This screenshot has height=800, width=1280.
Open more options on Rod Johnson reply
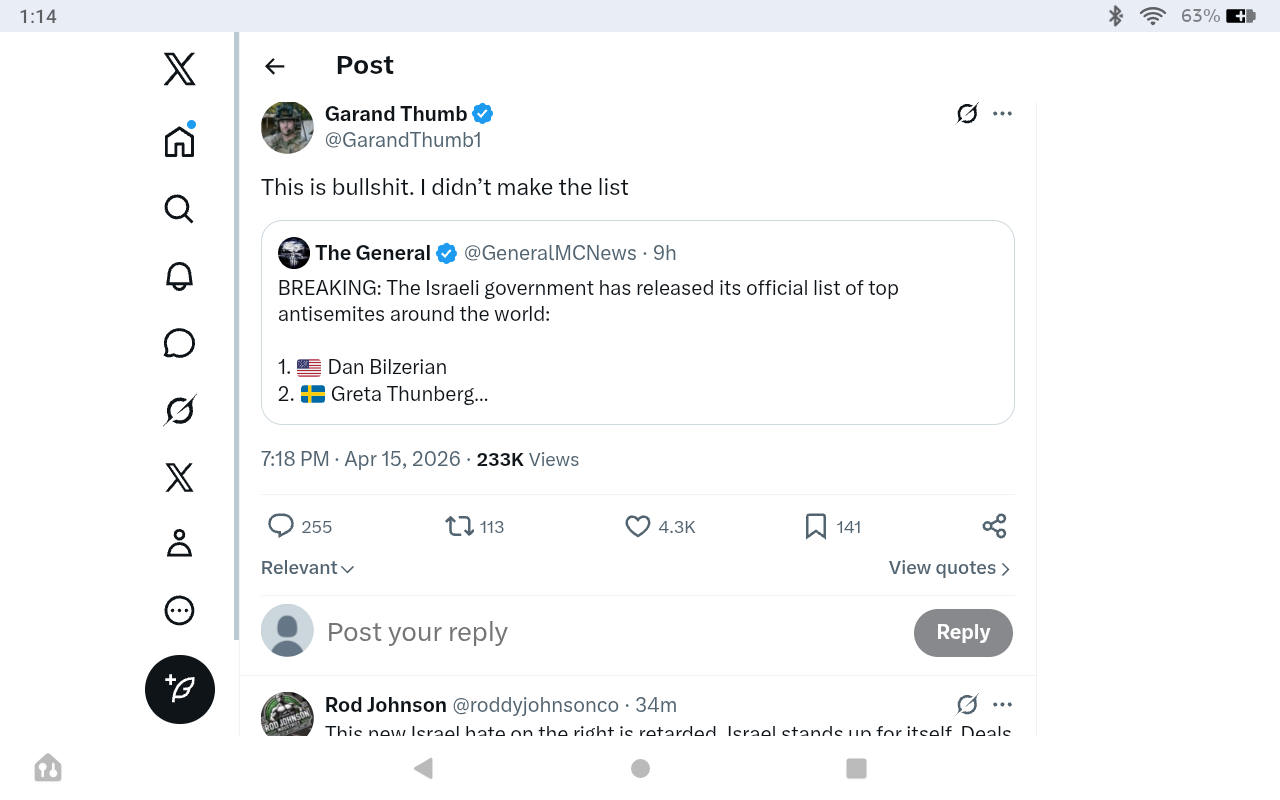(x=1002, y=704)
